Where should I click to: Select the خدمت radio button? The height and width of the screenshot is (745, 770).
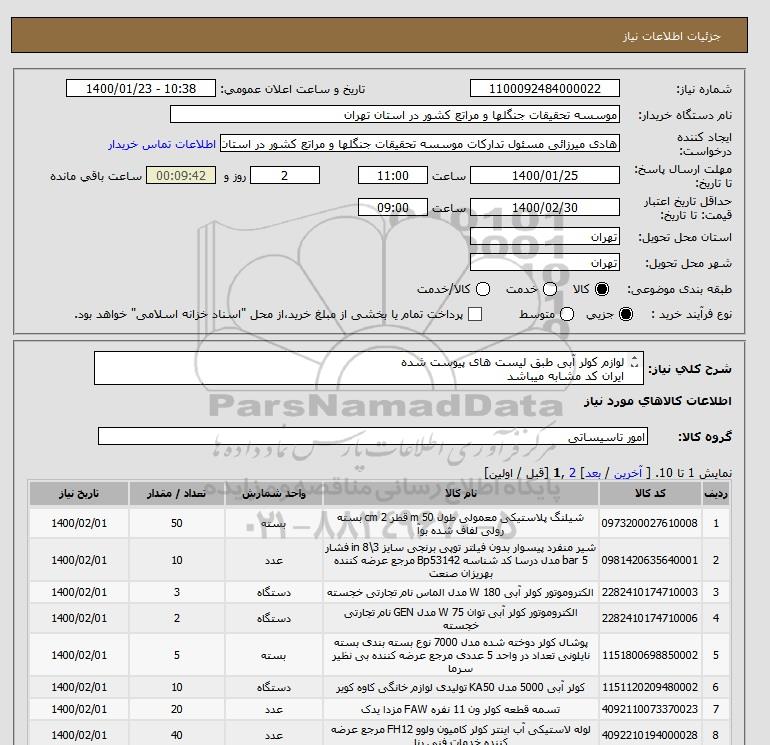(x=550, y=289)
